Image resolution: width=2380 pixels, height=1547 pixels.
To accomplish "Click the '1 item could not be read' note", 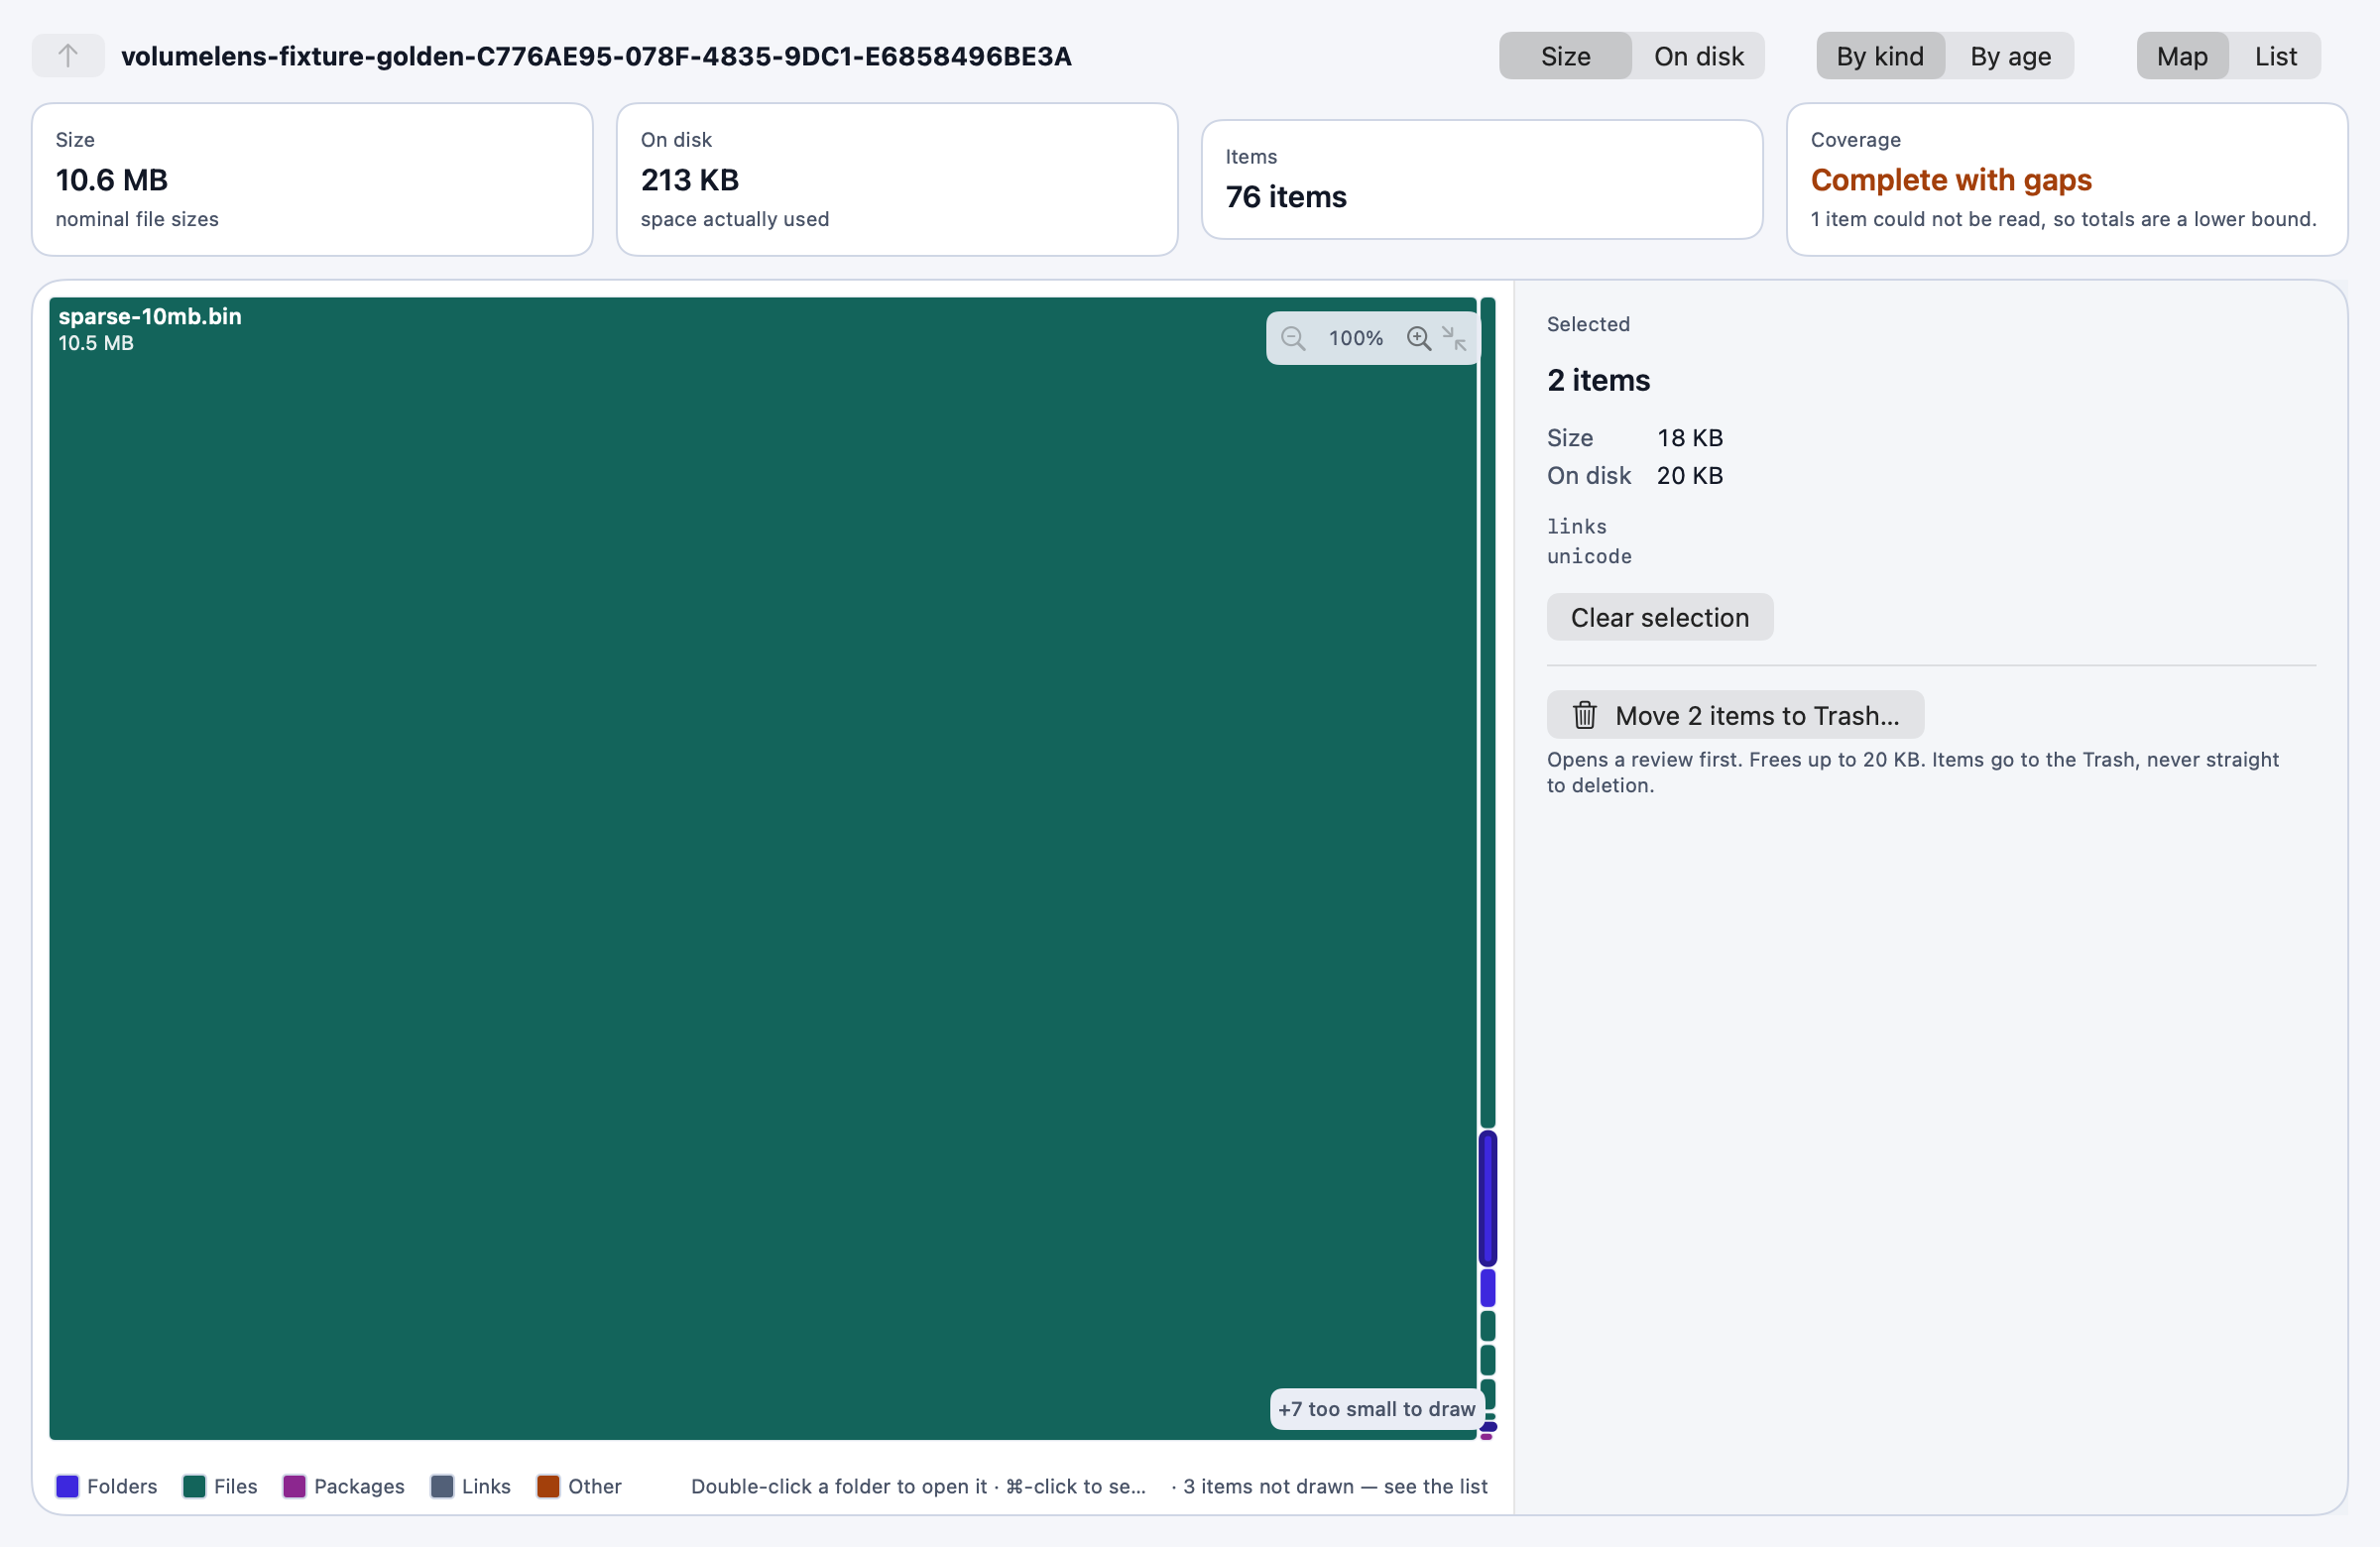I will click(2063, 219).
